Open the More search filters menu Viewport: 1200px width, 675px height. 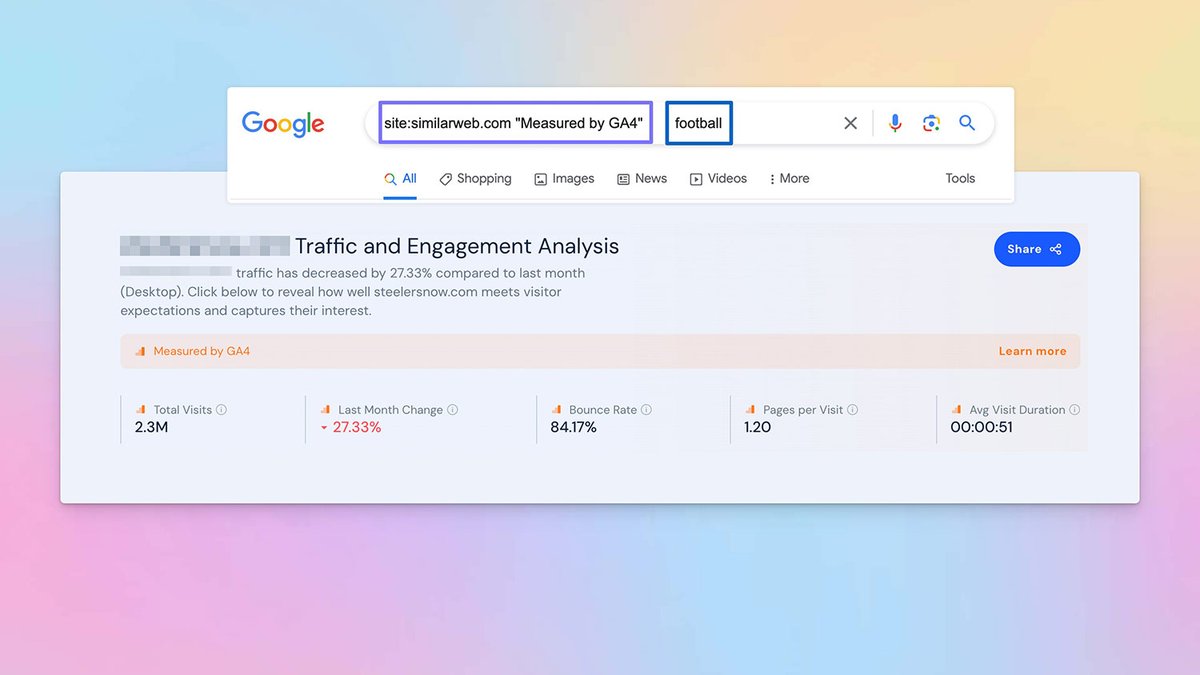789,178
